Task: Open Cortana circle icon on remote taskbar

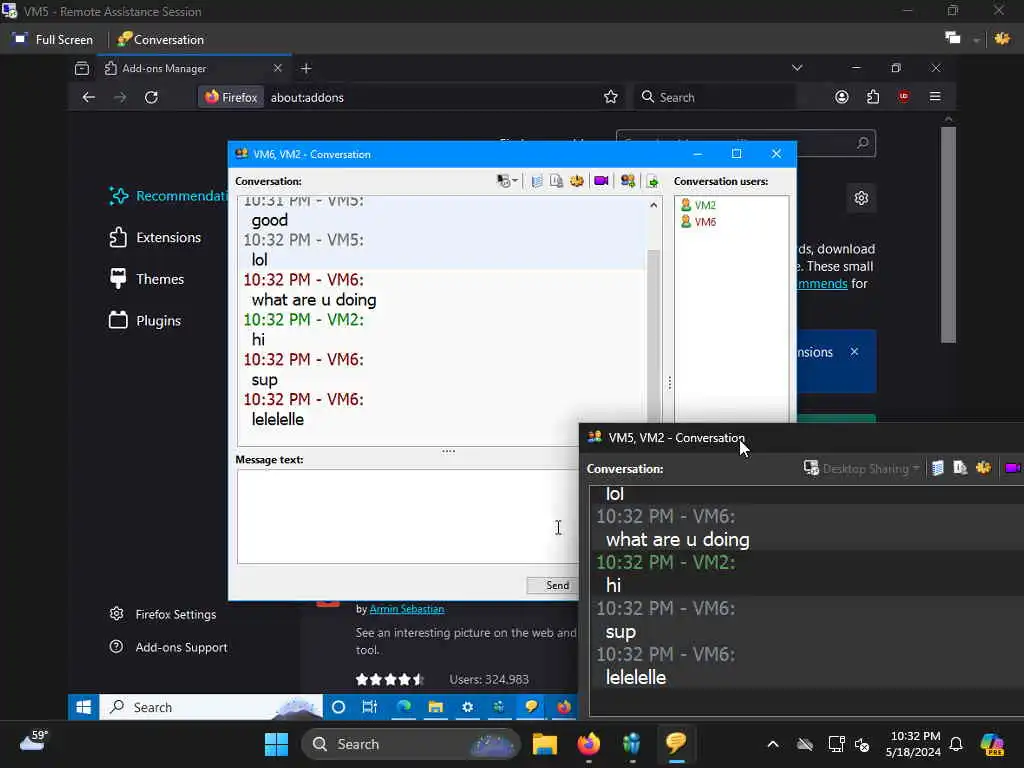Action: pyautogui.click(x=338, y=707)
